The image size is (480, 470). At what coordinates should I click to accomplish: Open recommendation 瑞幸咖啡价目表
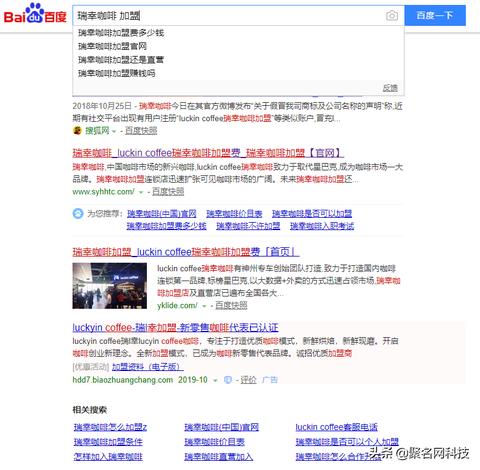tap(234, 214)
